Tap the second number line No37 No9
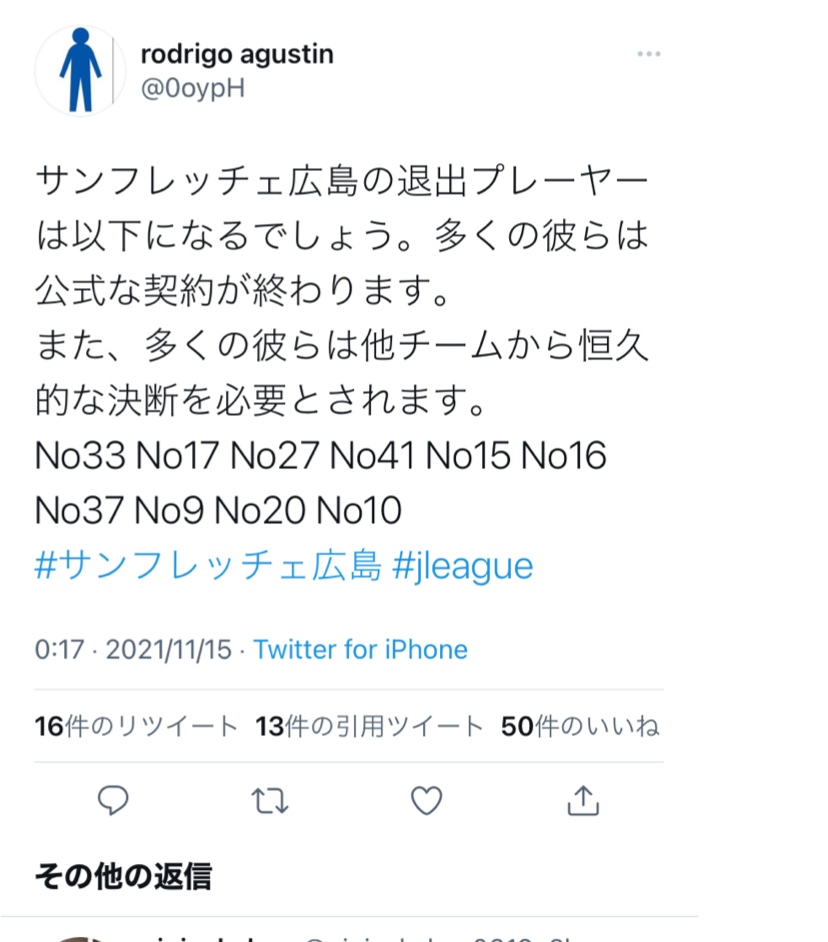828x942 pixels. pos(218,511)
